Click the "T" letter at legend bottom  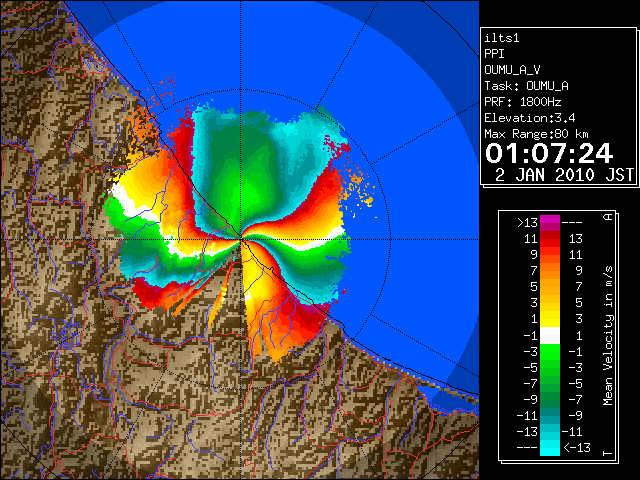point(609,453)
